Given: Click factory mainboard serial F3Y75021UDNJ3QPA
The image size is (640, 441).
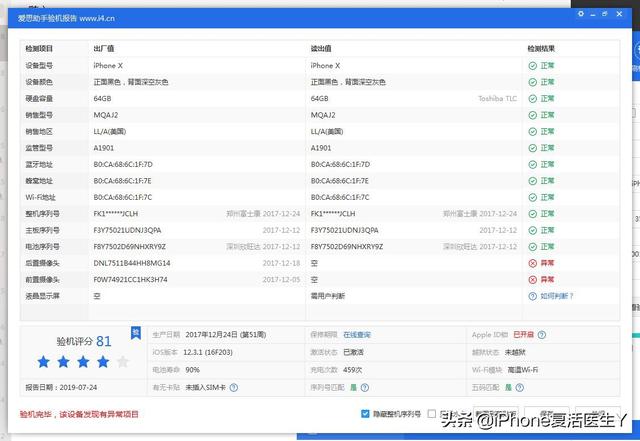Looking at the screenshot, I should coord(127,230).
